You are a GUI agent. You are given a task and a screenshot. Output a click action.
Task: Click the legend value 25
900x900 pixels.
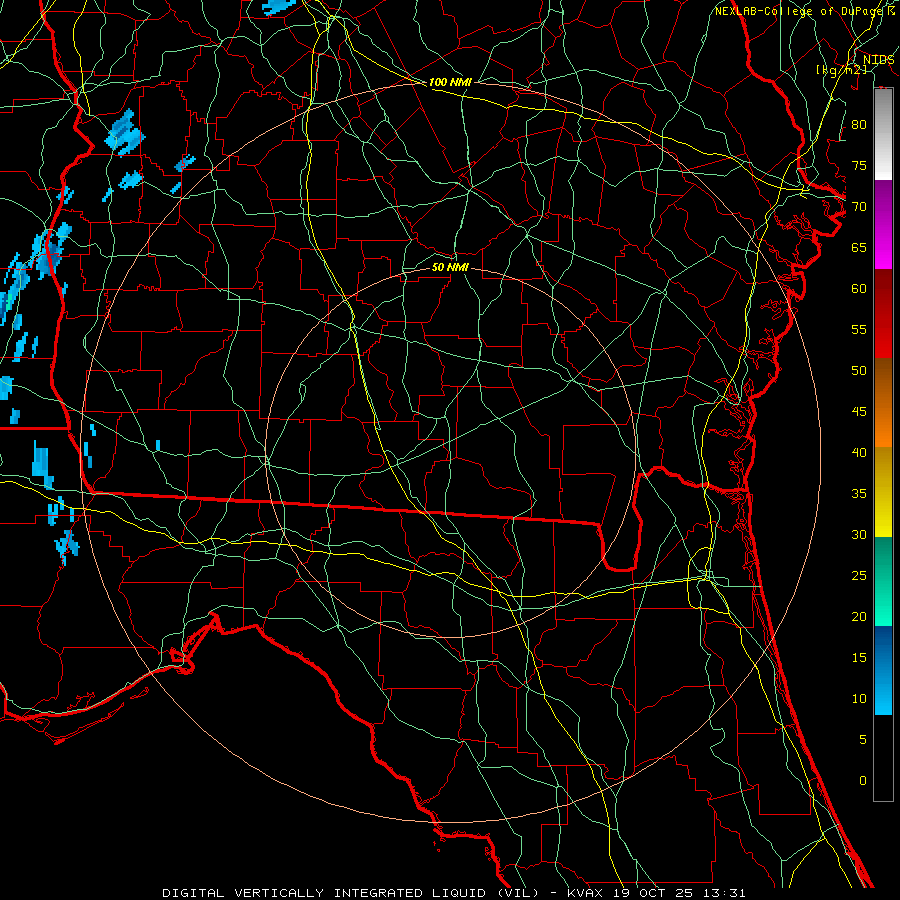(x=859, y=575)
